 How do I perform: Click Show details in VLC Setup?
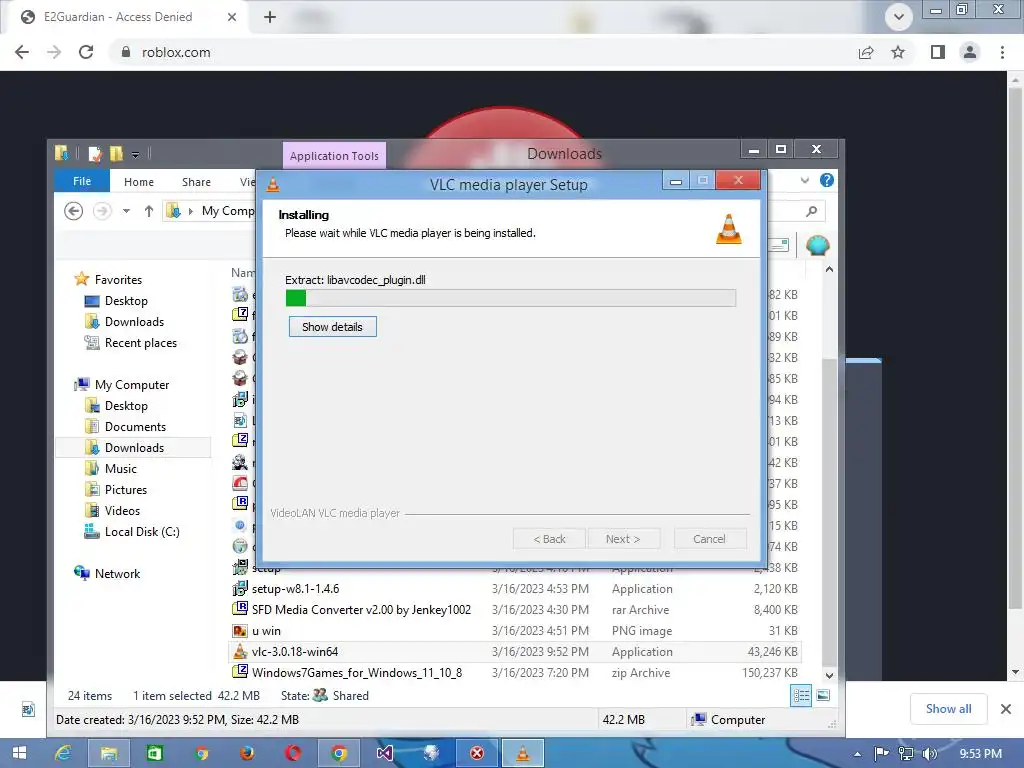tap(332, 327)
